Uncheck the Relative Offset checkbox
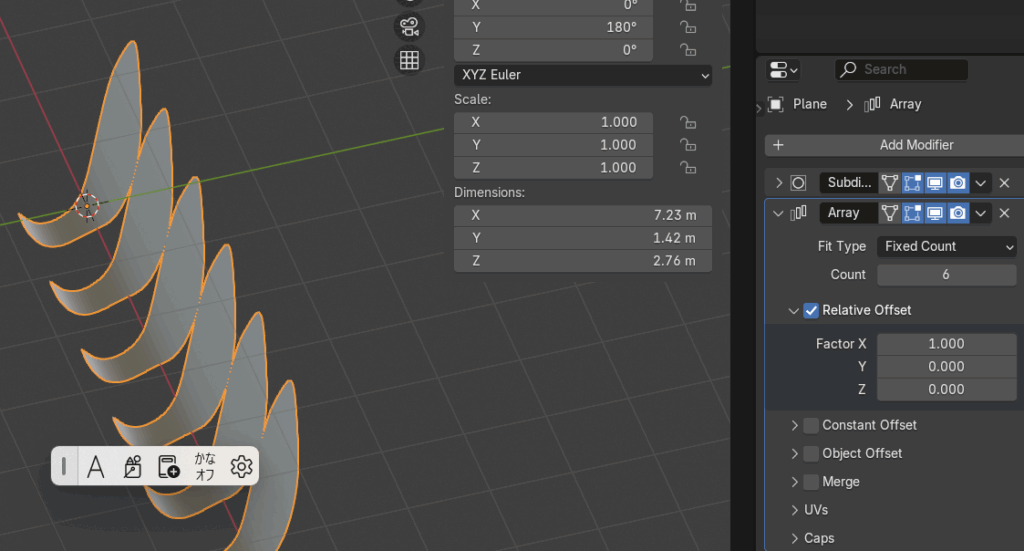 point(811,310)
